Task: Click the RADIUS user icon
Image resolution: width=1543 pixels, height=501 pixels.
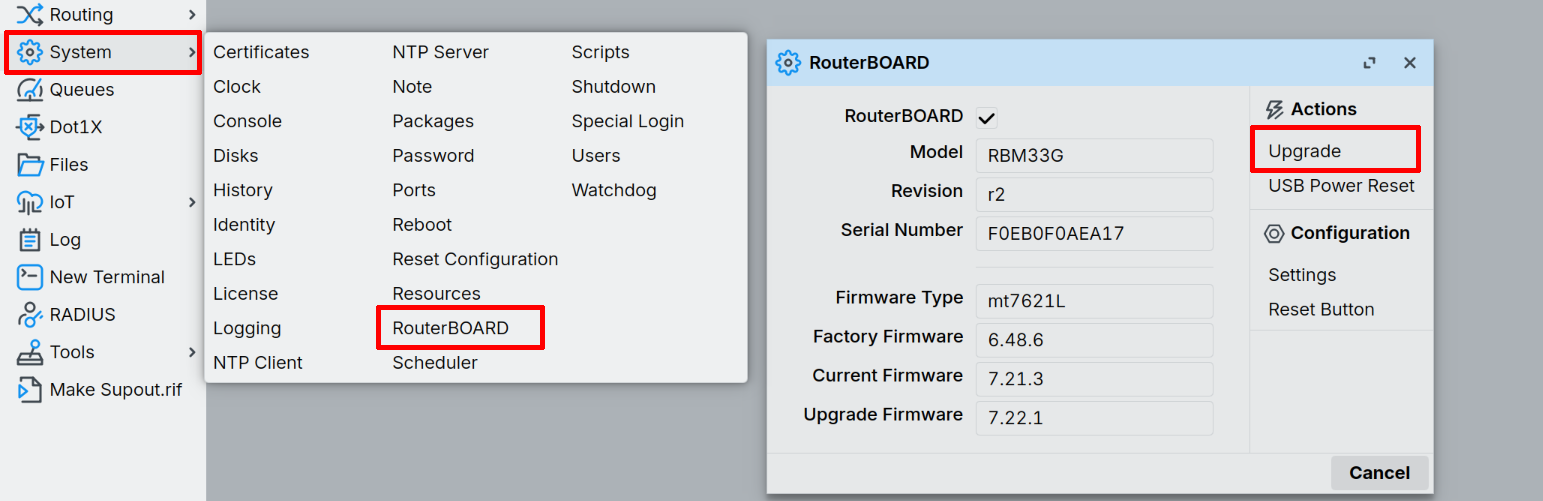Action: (30, 315)
